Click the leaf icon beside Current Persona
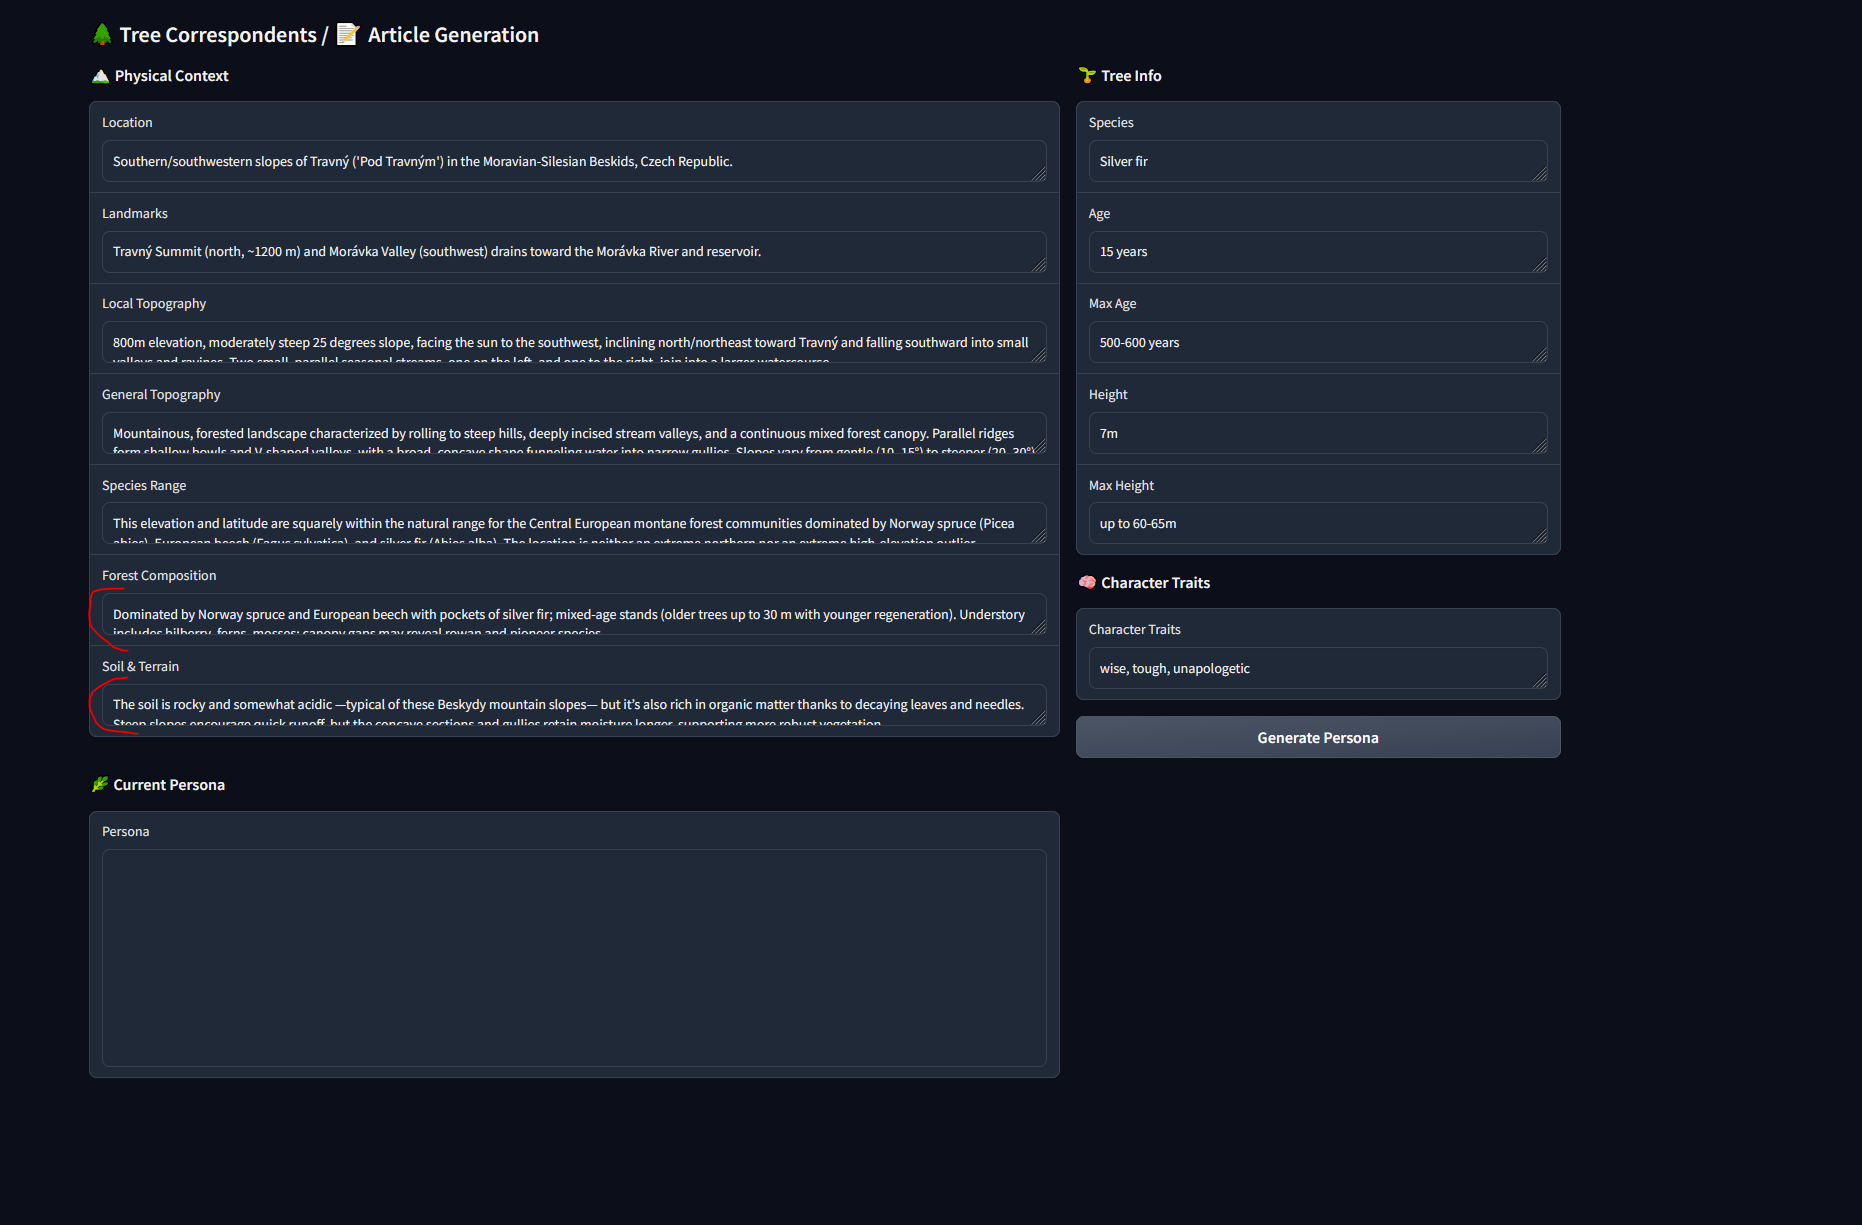 click(100, 785)
